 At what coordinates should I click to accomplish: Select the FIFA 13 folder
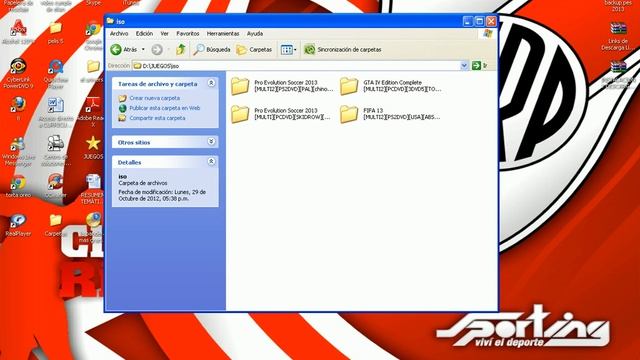click(390, 114)
